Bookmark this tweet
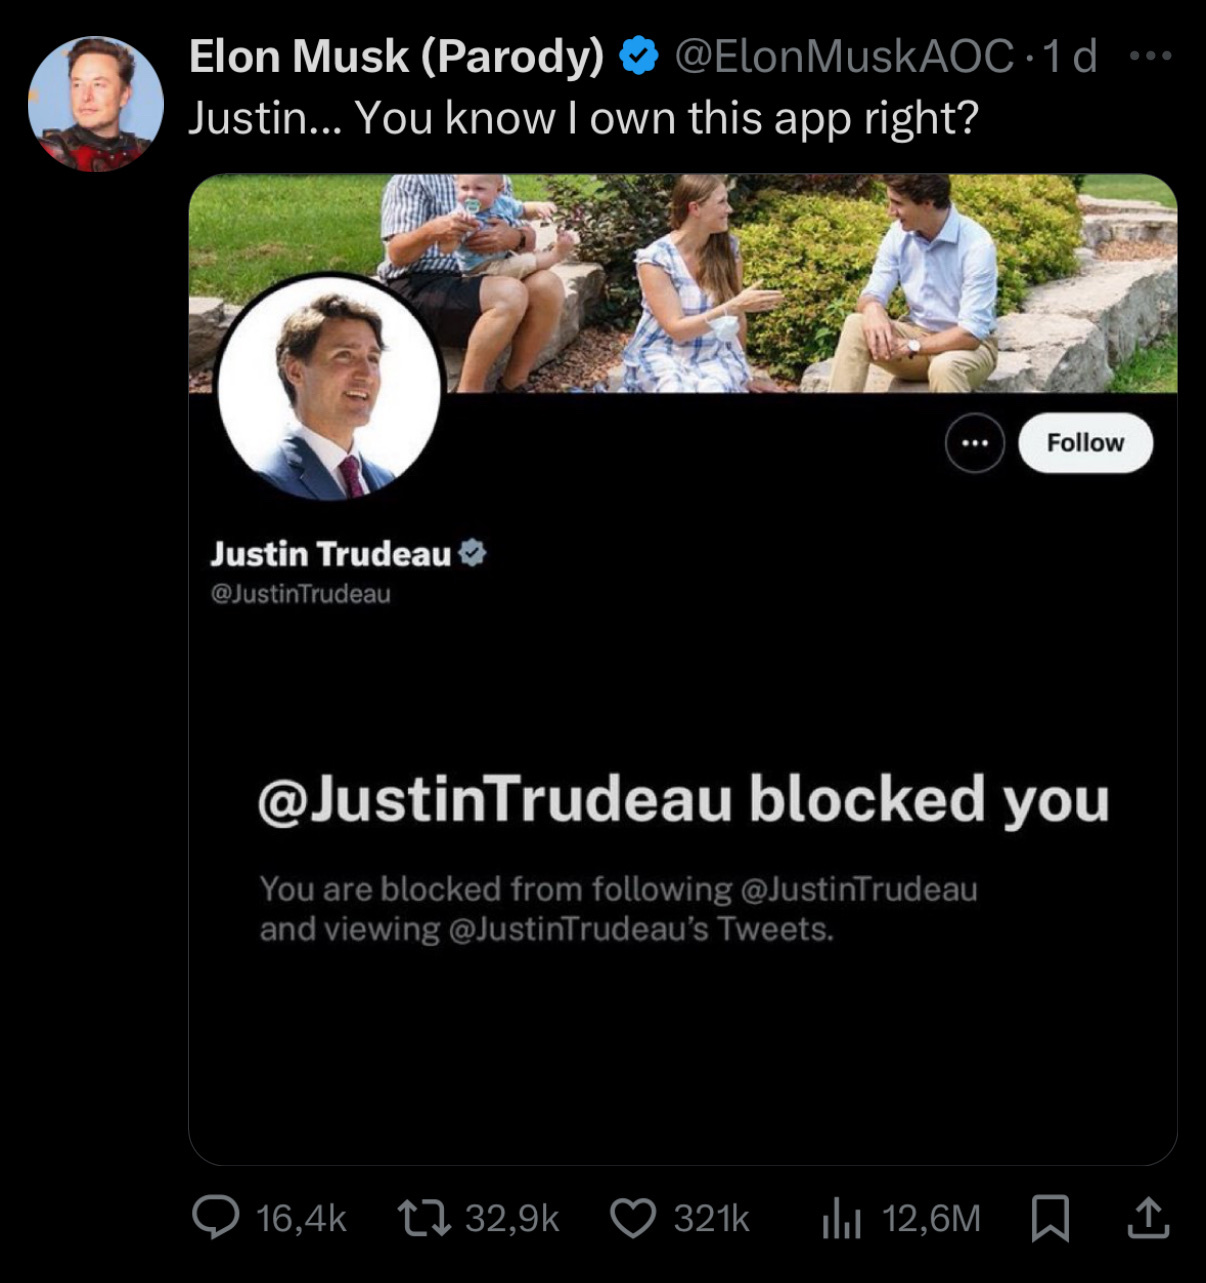Image resolution: width=1206 pixels, height=1283 pixels. click(1050, 1218)
